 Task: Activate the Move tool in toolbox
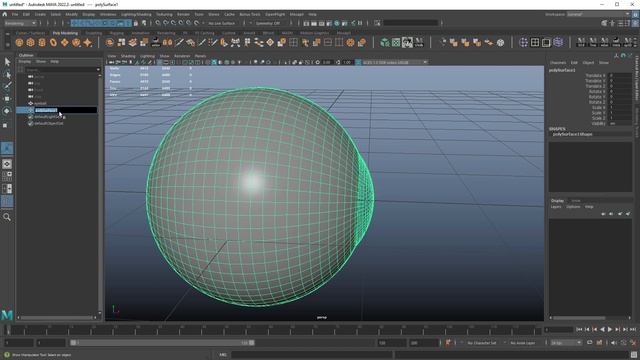(x=7, y=98)
